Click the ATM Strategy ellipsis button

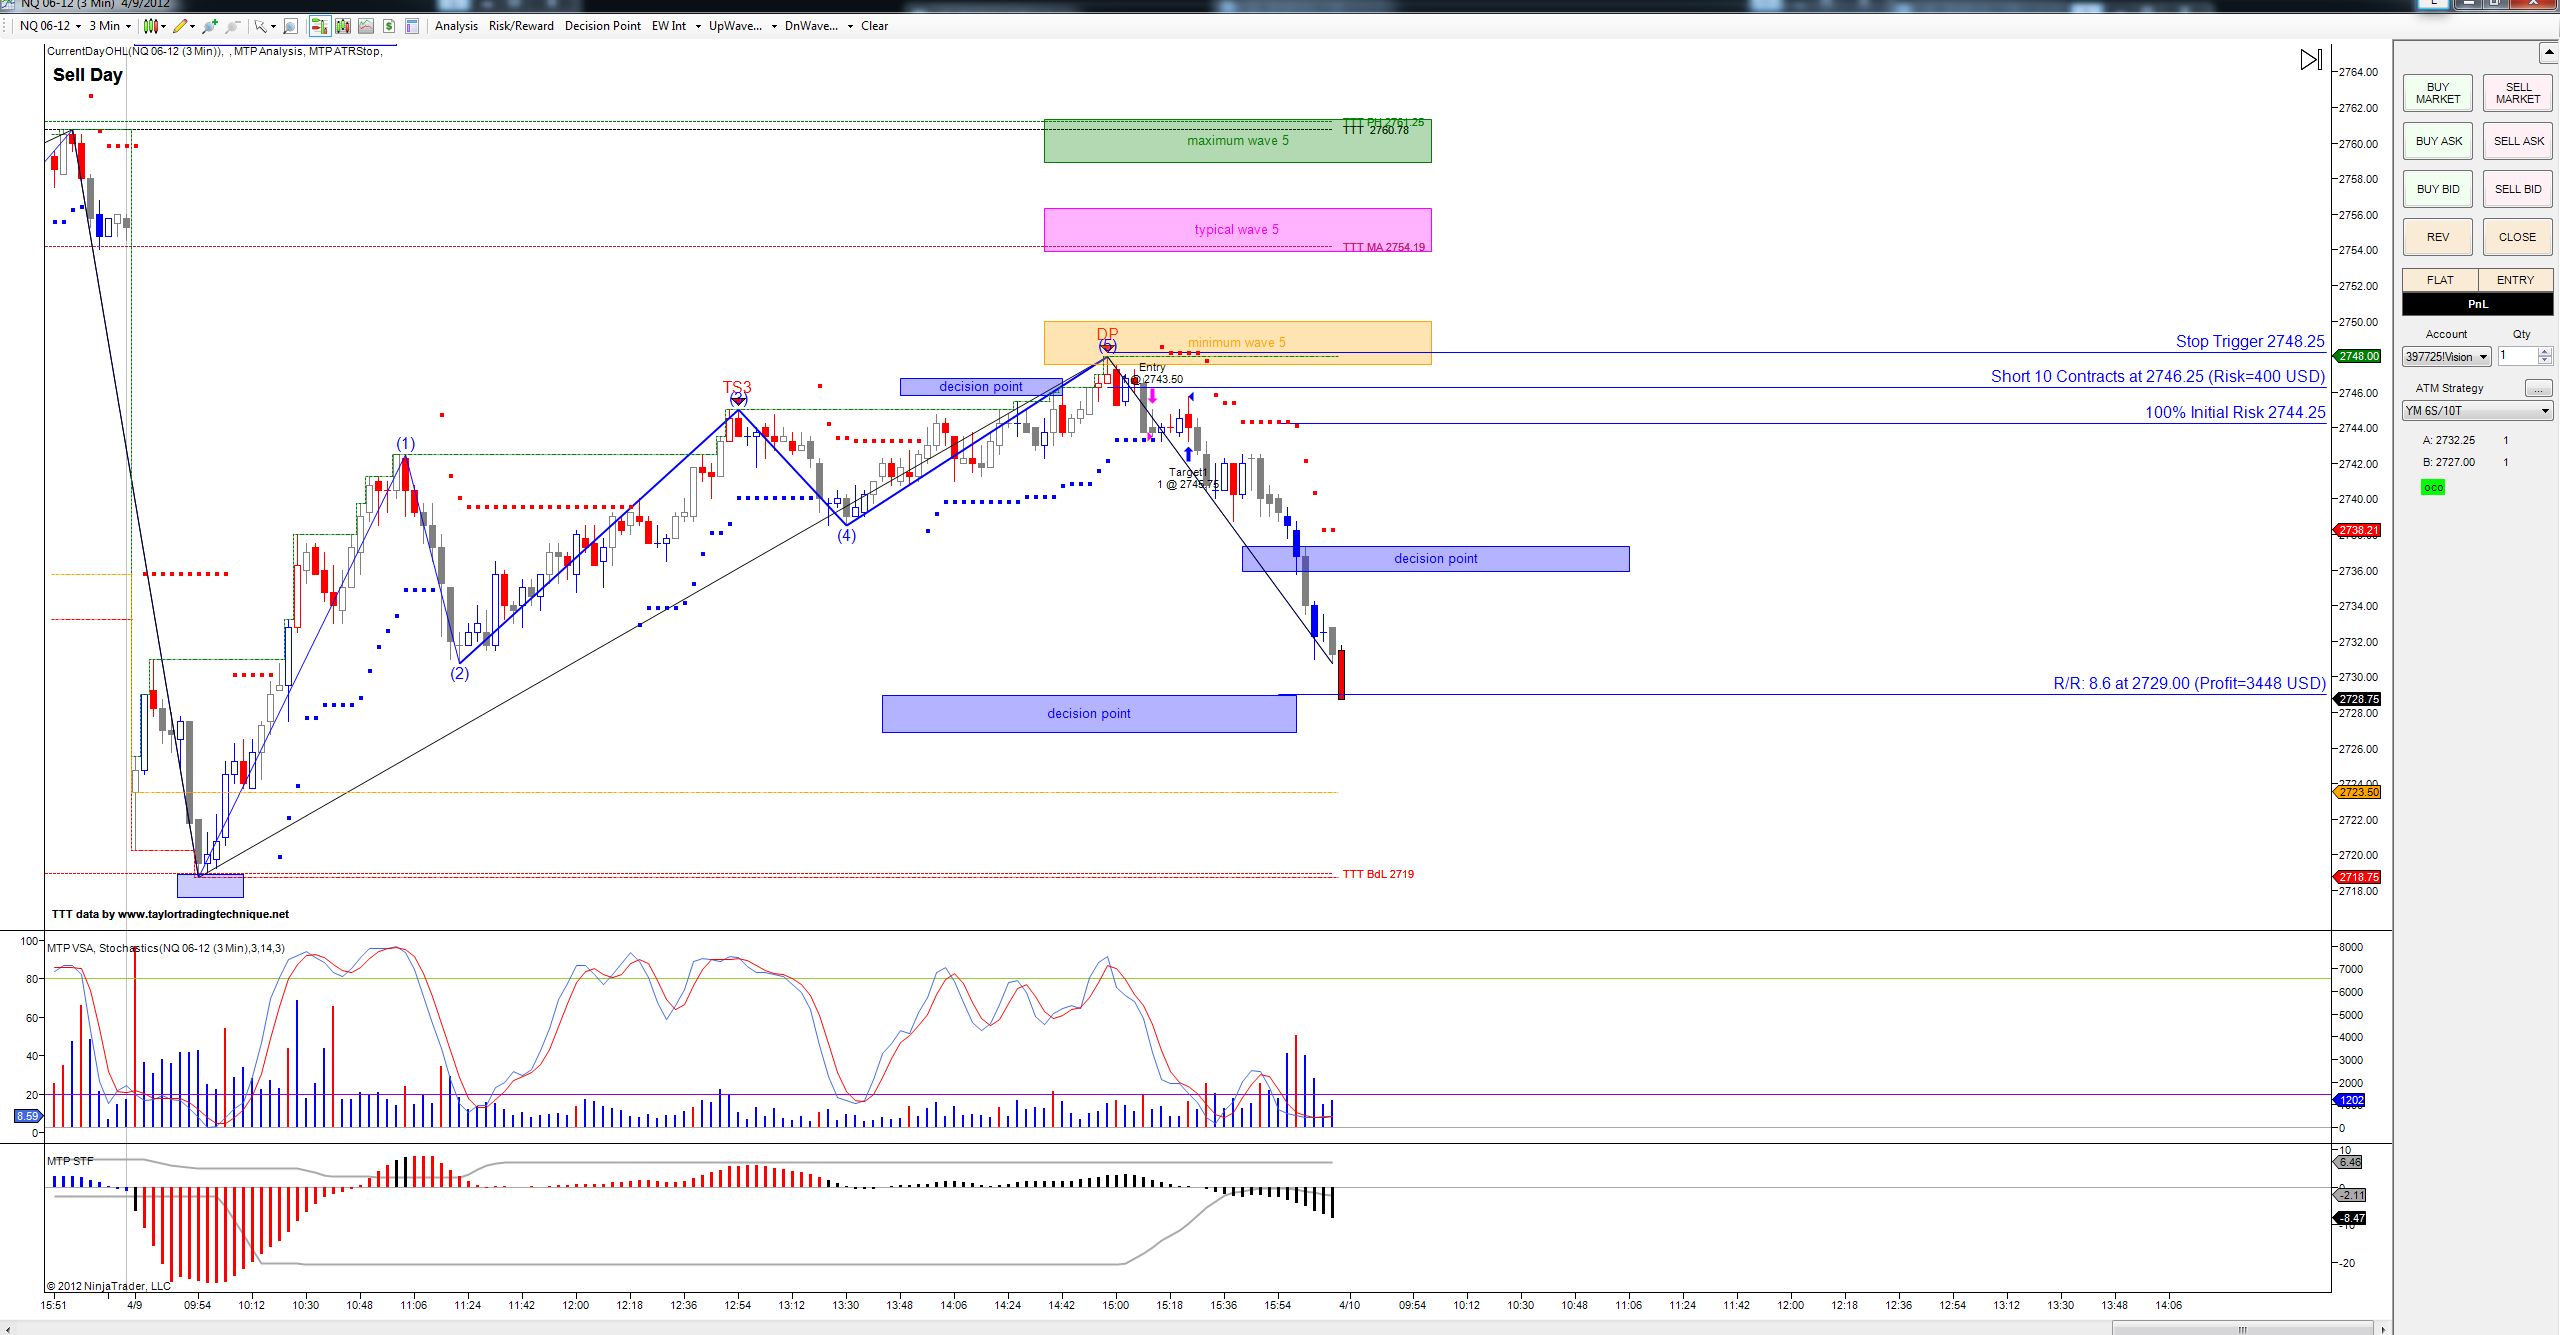coord(2538,388)
